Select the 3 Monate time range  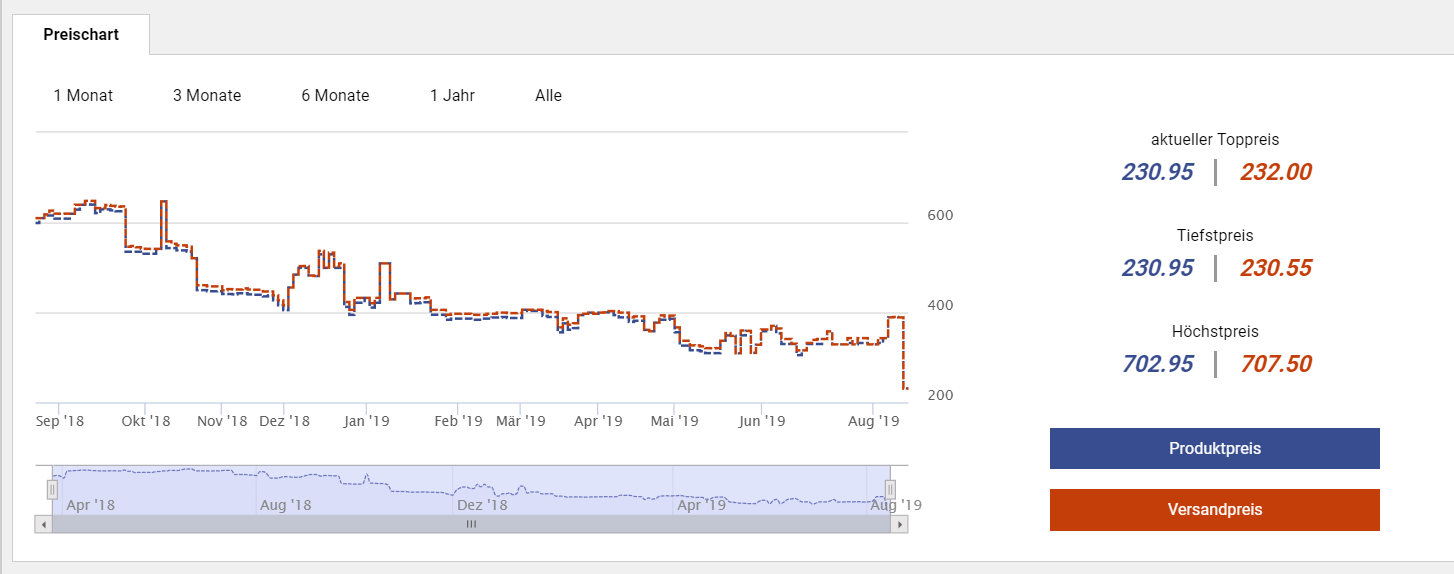click(x=207, y=96)
